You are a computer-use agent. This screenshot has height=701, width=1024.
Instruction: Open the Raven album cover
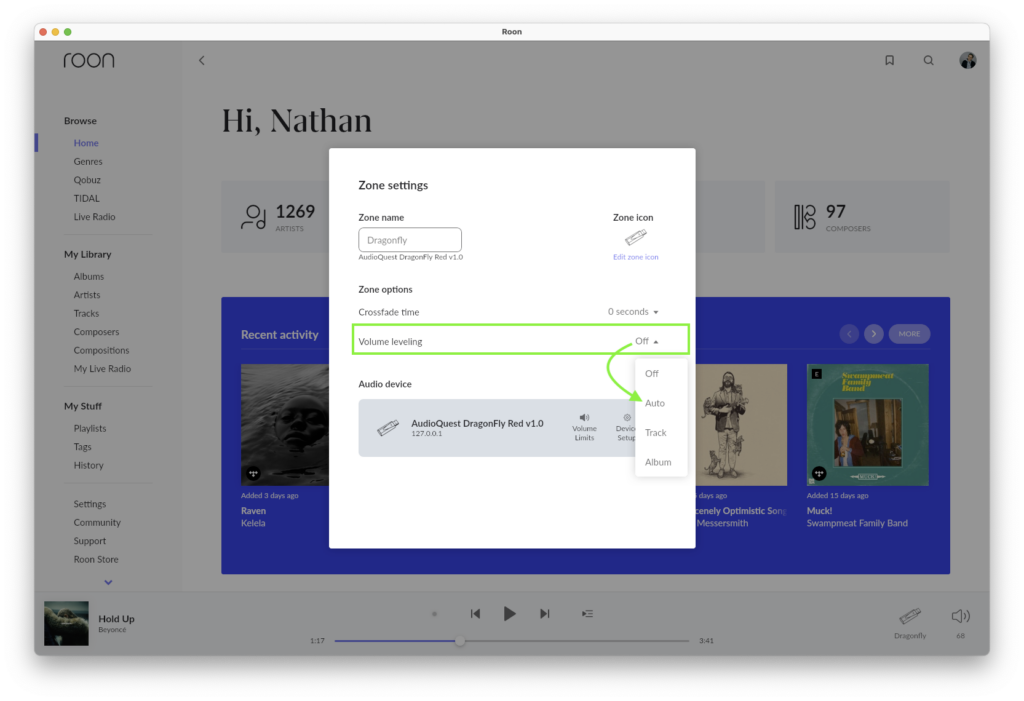point(285,425)
